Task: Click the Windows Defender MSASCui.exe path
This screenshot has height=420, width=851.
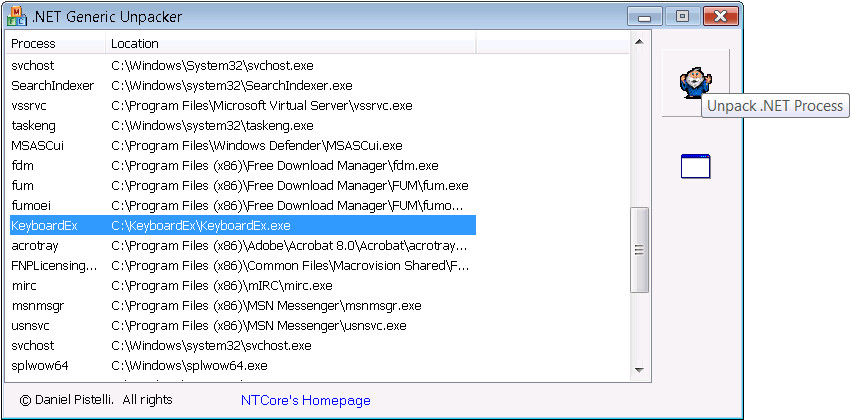Action: [257, 146]
